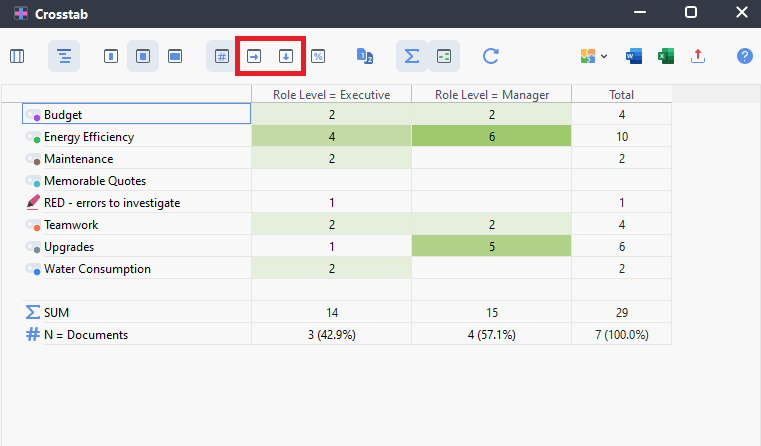Select RED - errors to investigate row
The width and height of the screenshot is (761, 446).
point(136,203)
